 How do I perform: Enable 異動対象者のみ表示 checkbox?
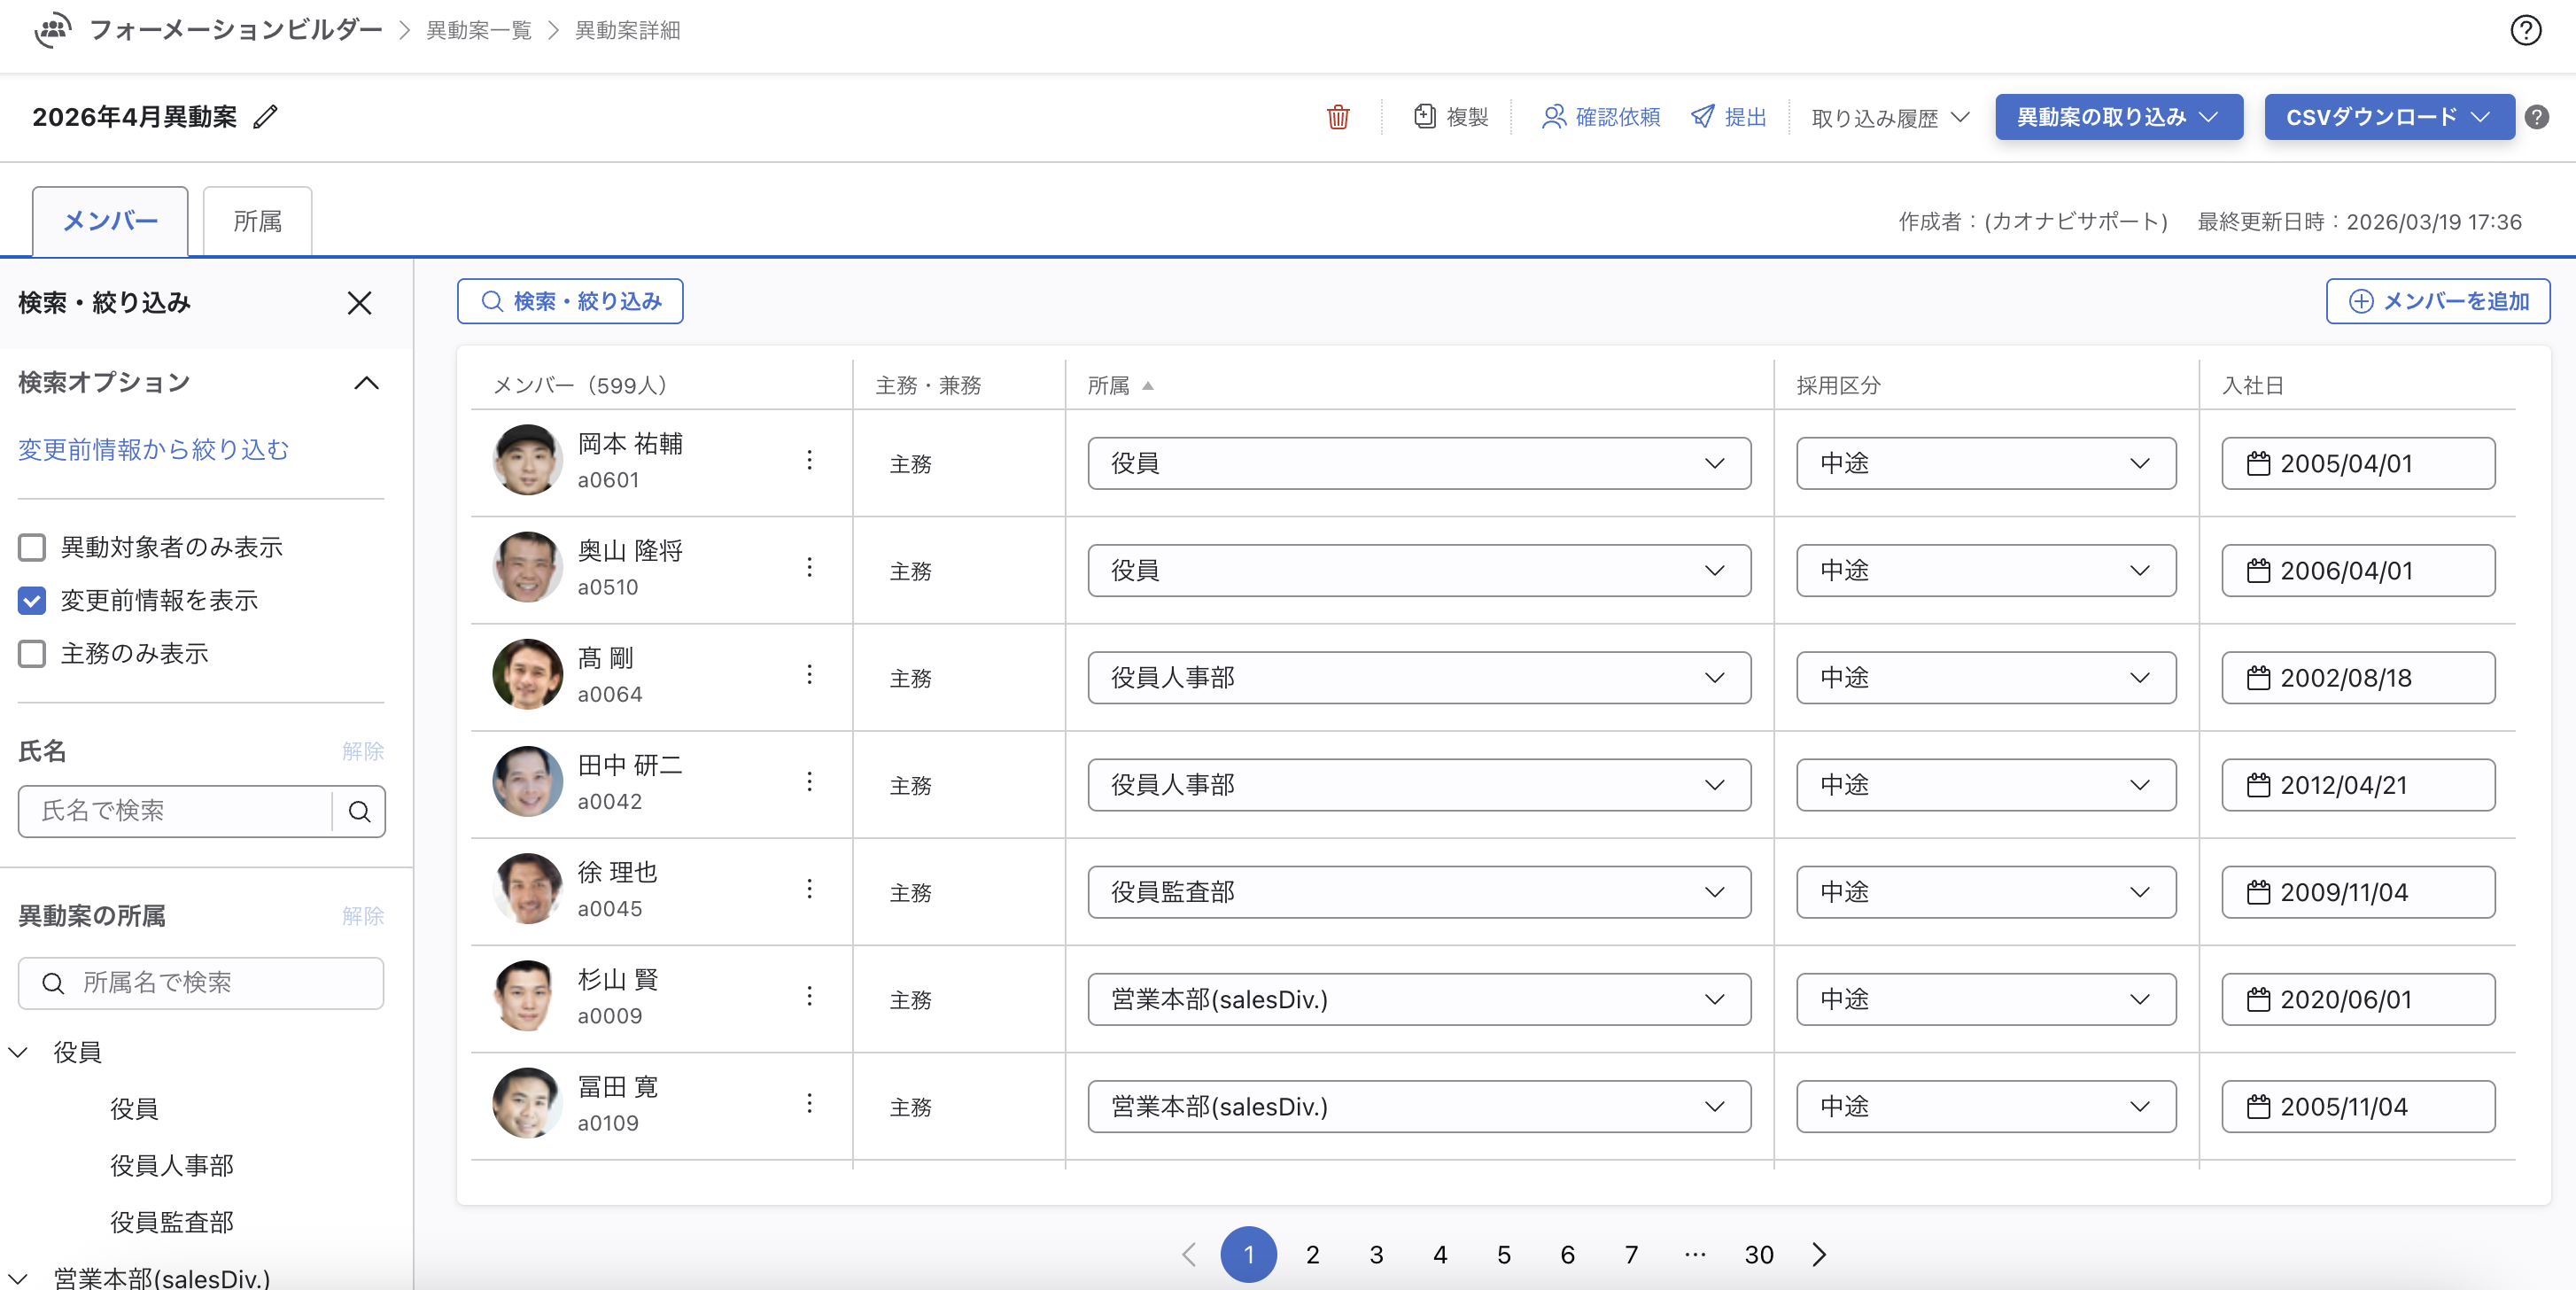pyautogui.click(x=32, y=547)
